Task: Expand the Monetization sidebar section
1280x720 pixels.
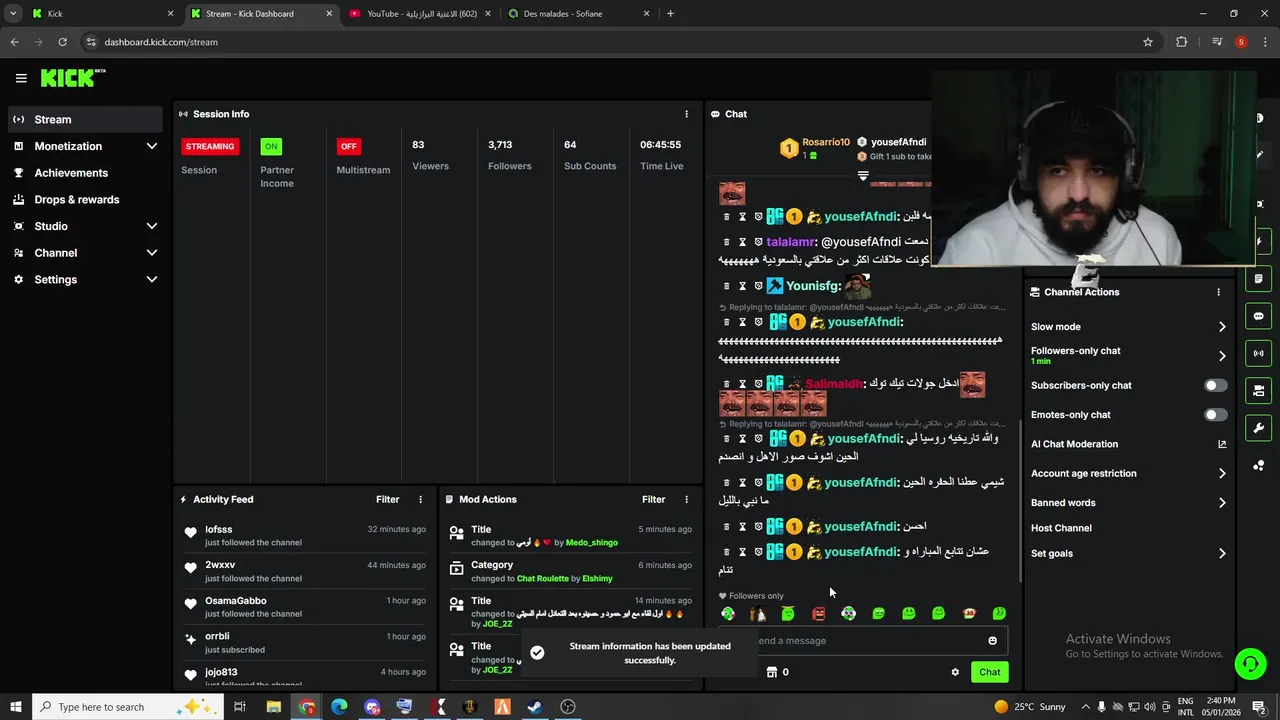Action: 85,146
